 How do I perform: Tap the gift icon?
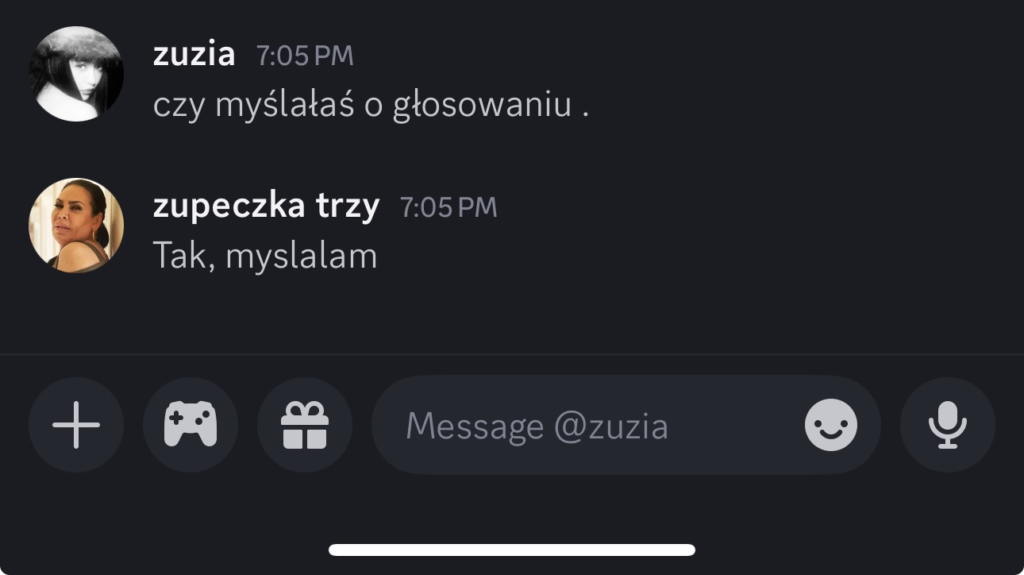pyautogui.click(x=304, y=426)
